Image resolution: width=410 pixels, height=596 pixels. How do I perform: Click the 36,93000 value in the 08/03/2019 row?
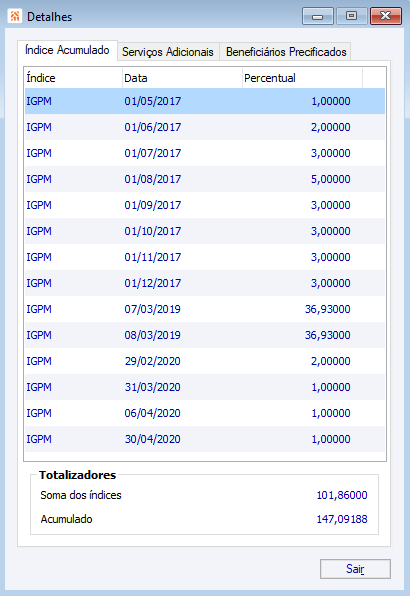click(328, 335)
